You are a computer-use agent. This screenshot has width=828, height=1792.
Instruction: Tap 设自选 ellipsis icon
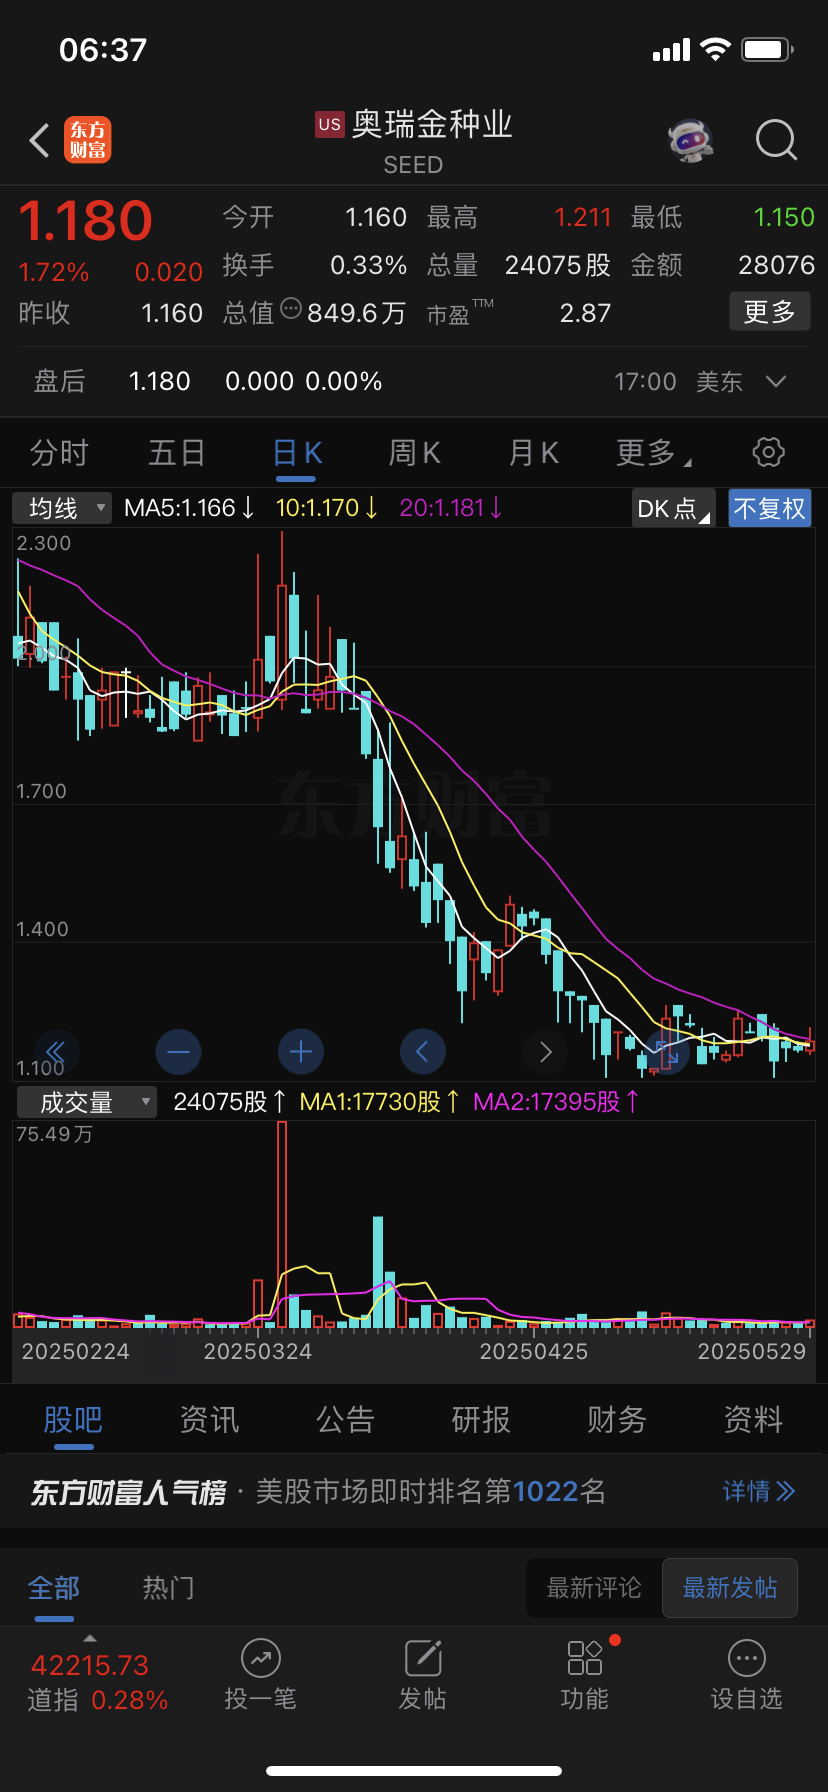click(747, 1658)
